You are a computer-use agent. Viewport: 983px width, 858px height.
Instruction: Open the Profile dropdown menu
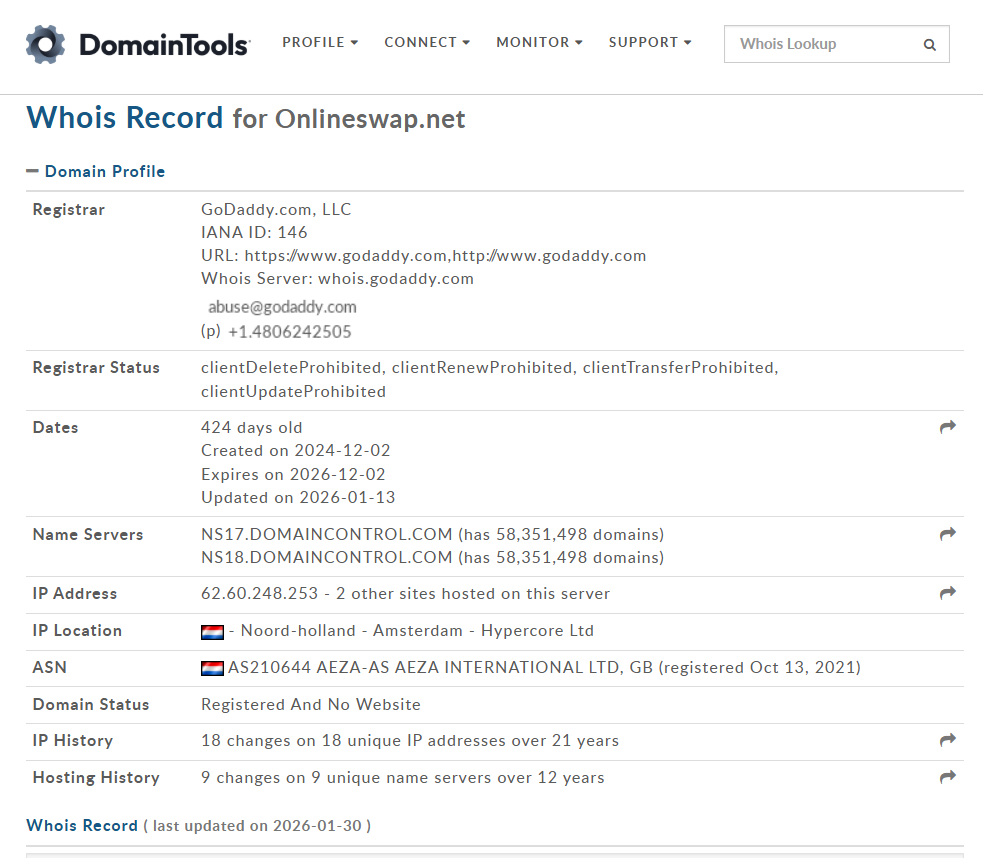320,42
